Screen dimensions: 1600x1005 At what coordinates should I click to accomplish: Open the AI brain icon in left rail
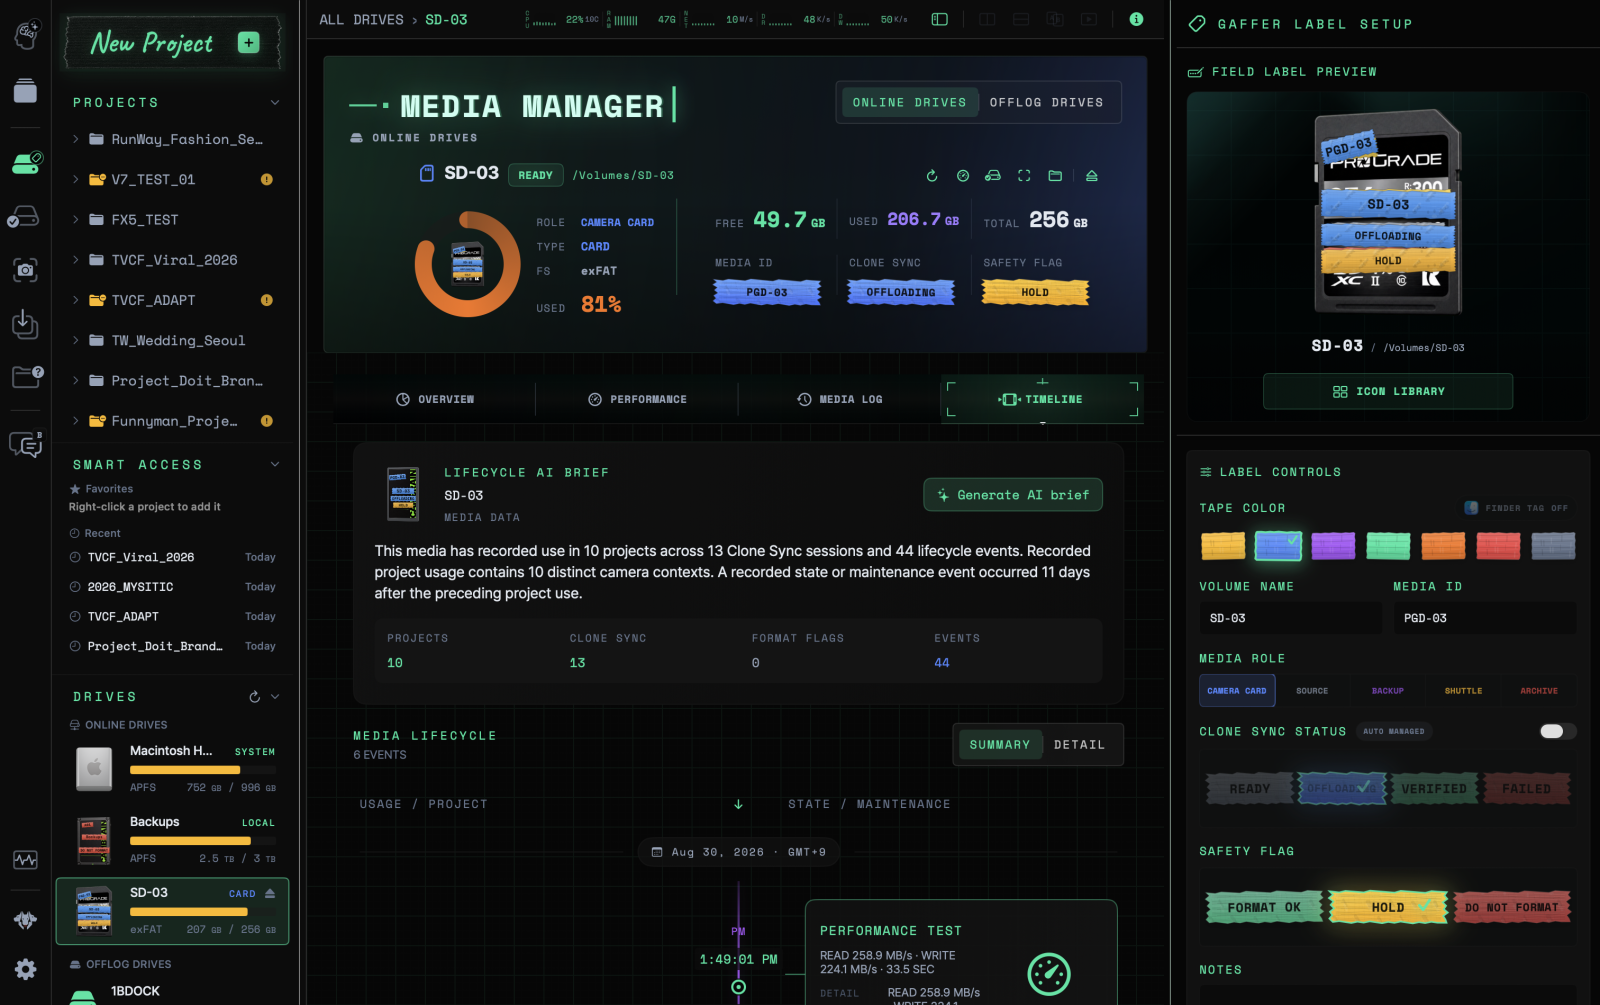tap(26, 35)
